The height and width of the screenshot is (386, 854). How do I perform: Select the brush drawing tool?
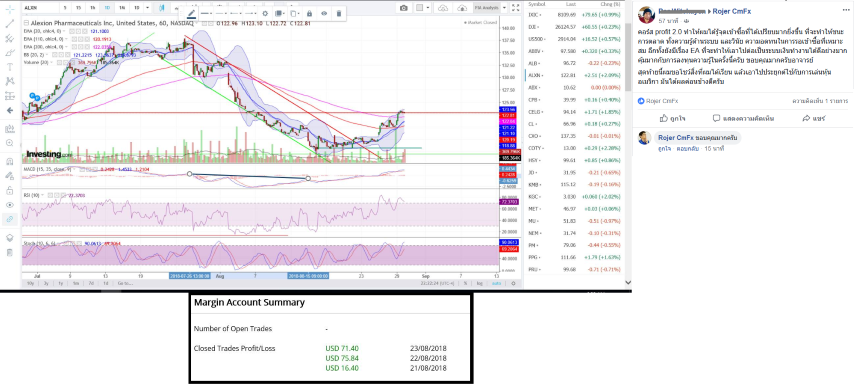tap(9, 53)
